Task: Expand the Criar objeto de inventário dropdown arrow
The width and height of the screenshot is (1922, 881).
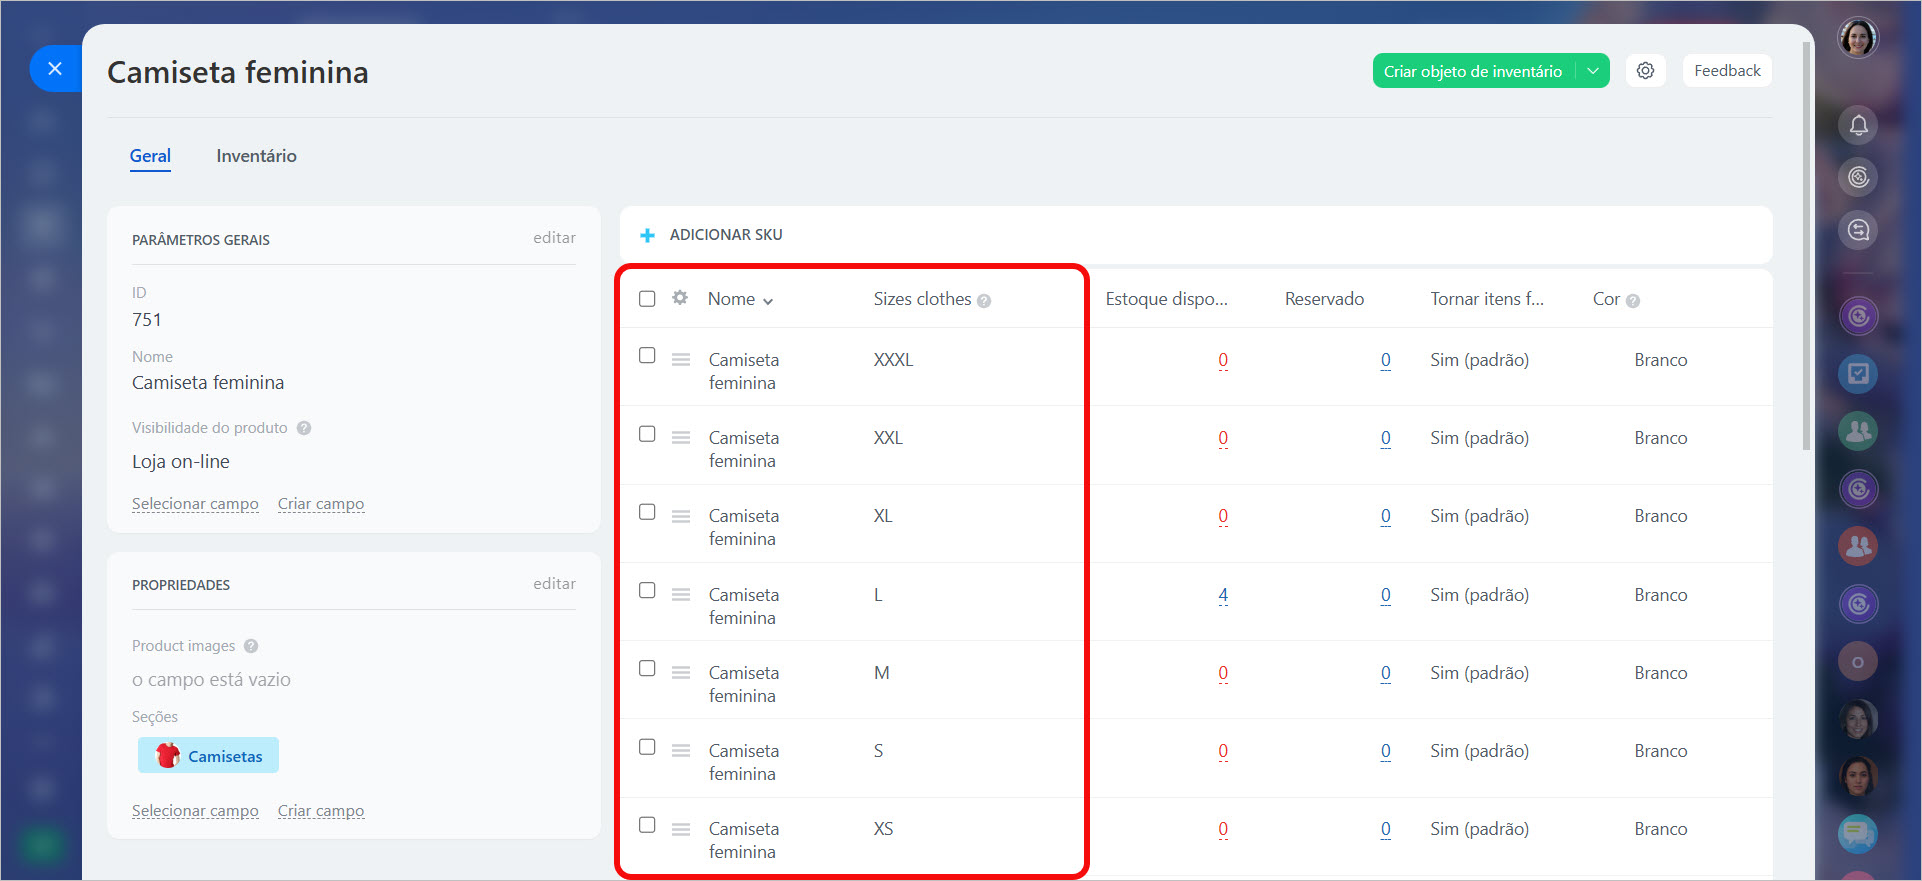Action: click(x=1593, y=71)
